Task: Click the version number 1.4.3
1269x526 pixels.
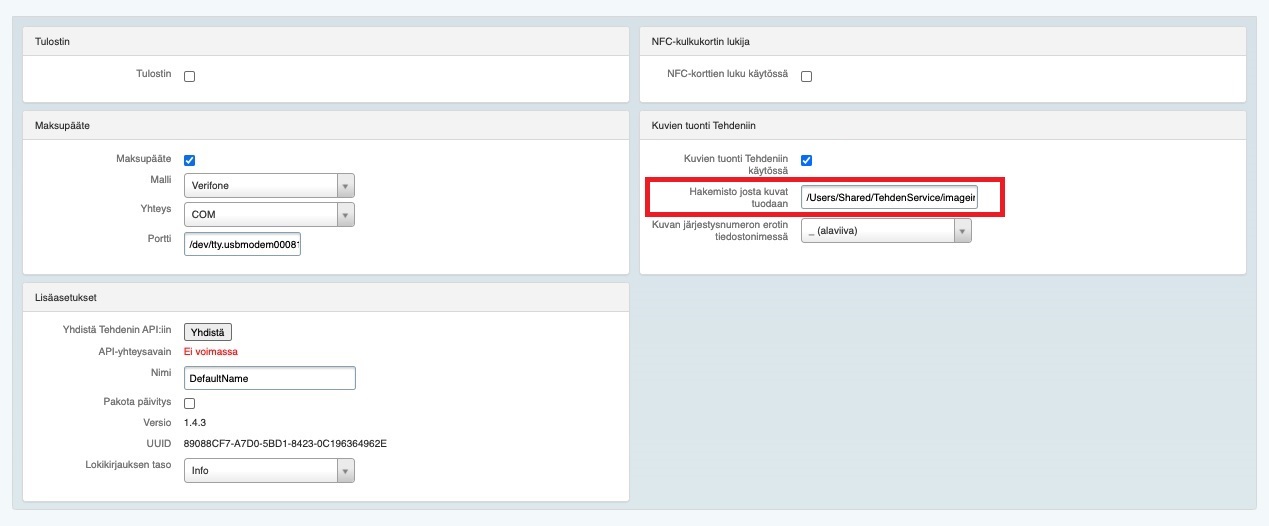Action: 195,423
